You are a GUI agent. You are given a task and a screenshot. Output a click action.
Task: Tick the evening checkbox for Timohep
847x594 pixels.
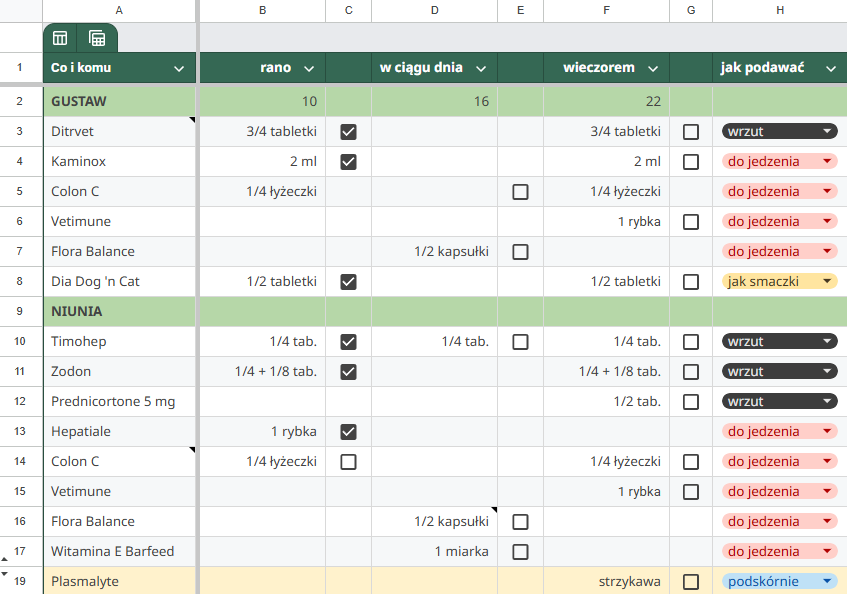(x=691, y=342)
